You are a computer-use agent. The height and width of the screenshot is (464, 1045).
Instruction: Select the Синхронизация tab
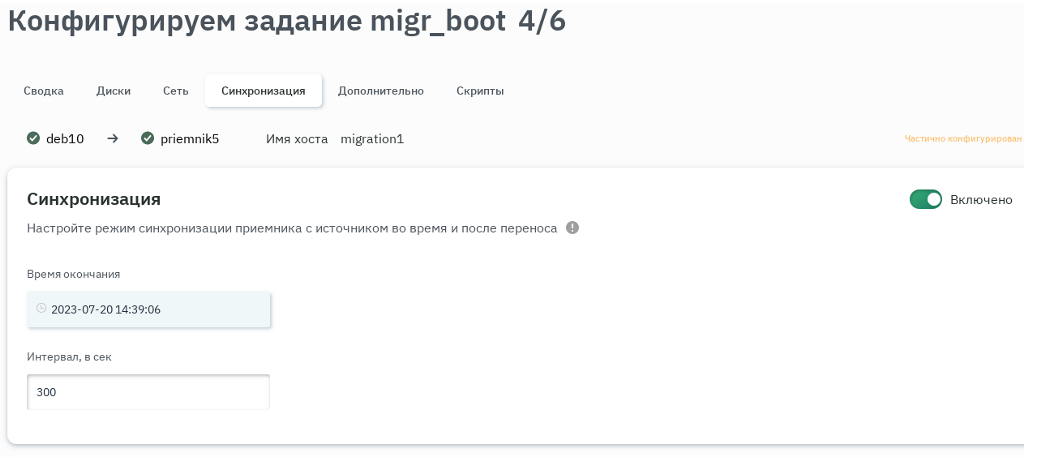pos(263,91)
